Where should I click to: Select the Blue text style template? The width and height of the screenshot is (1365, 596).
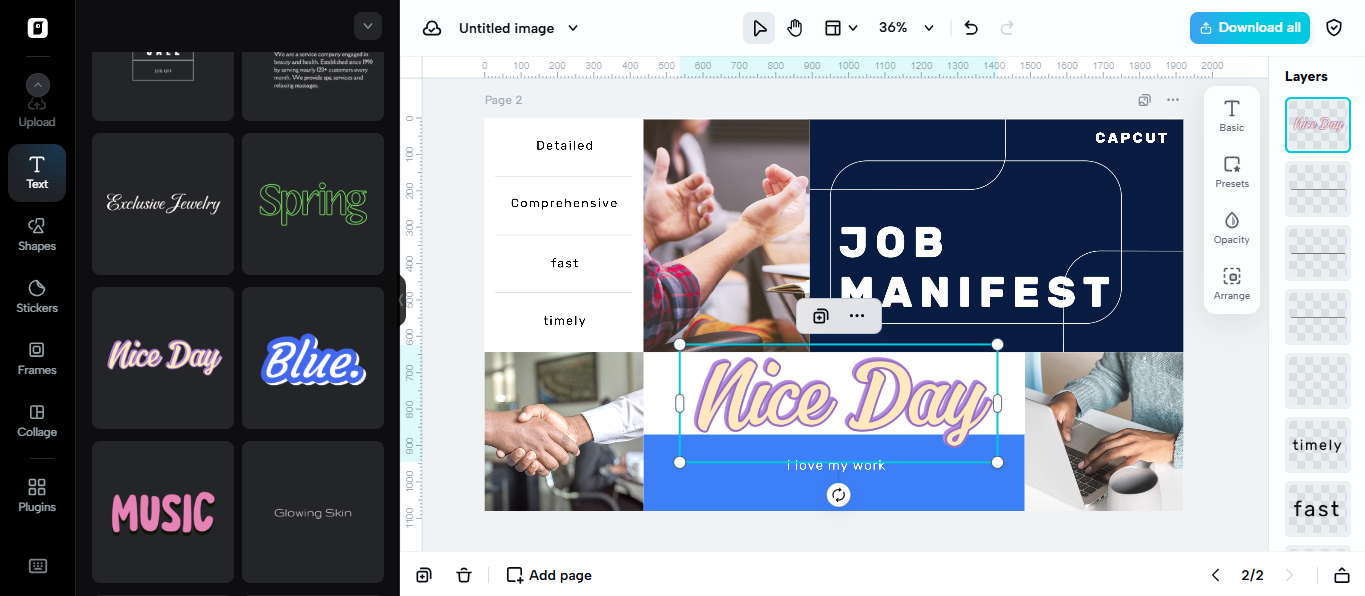[313, 358]
